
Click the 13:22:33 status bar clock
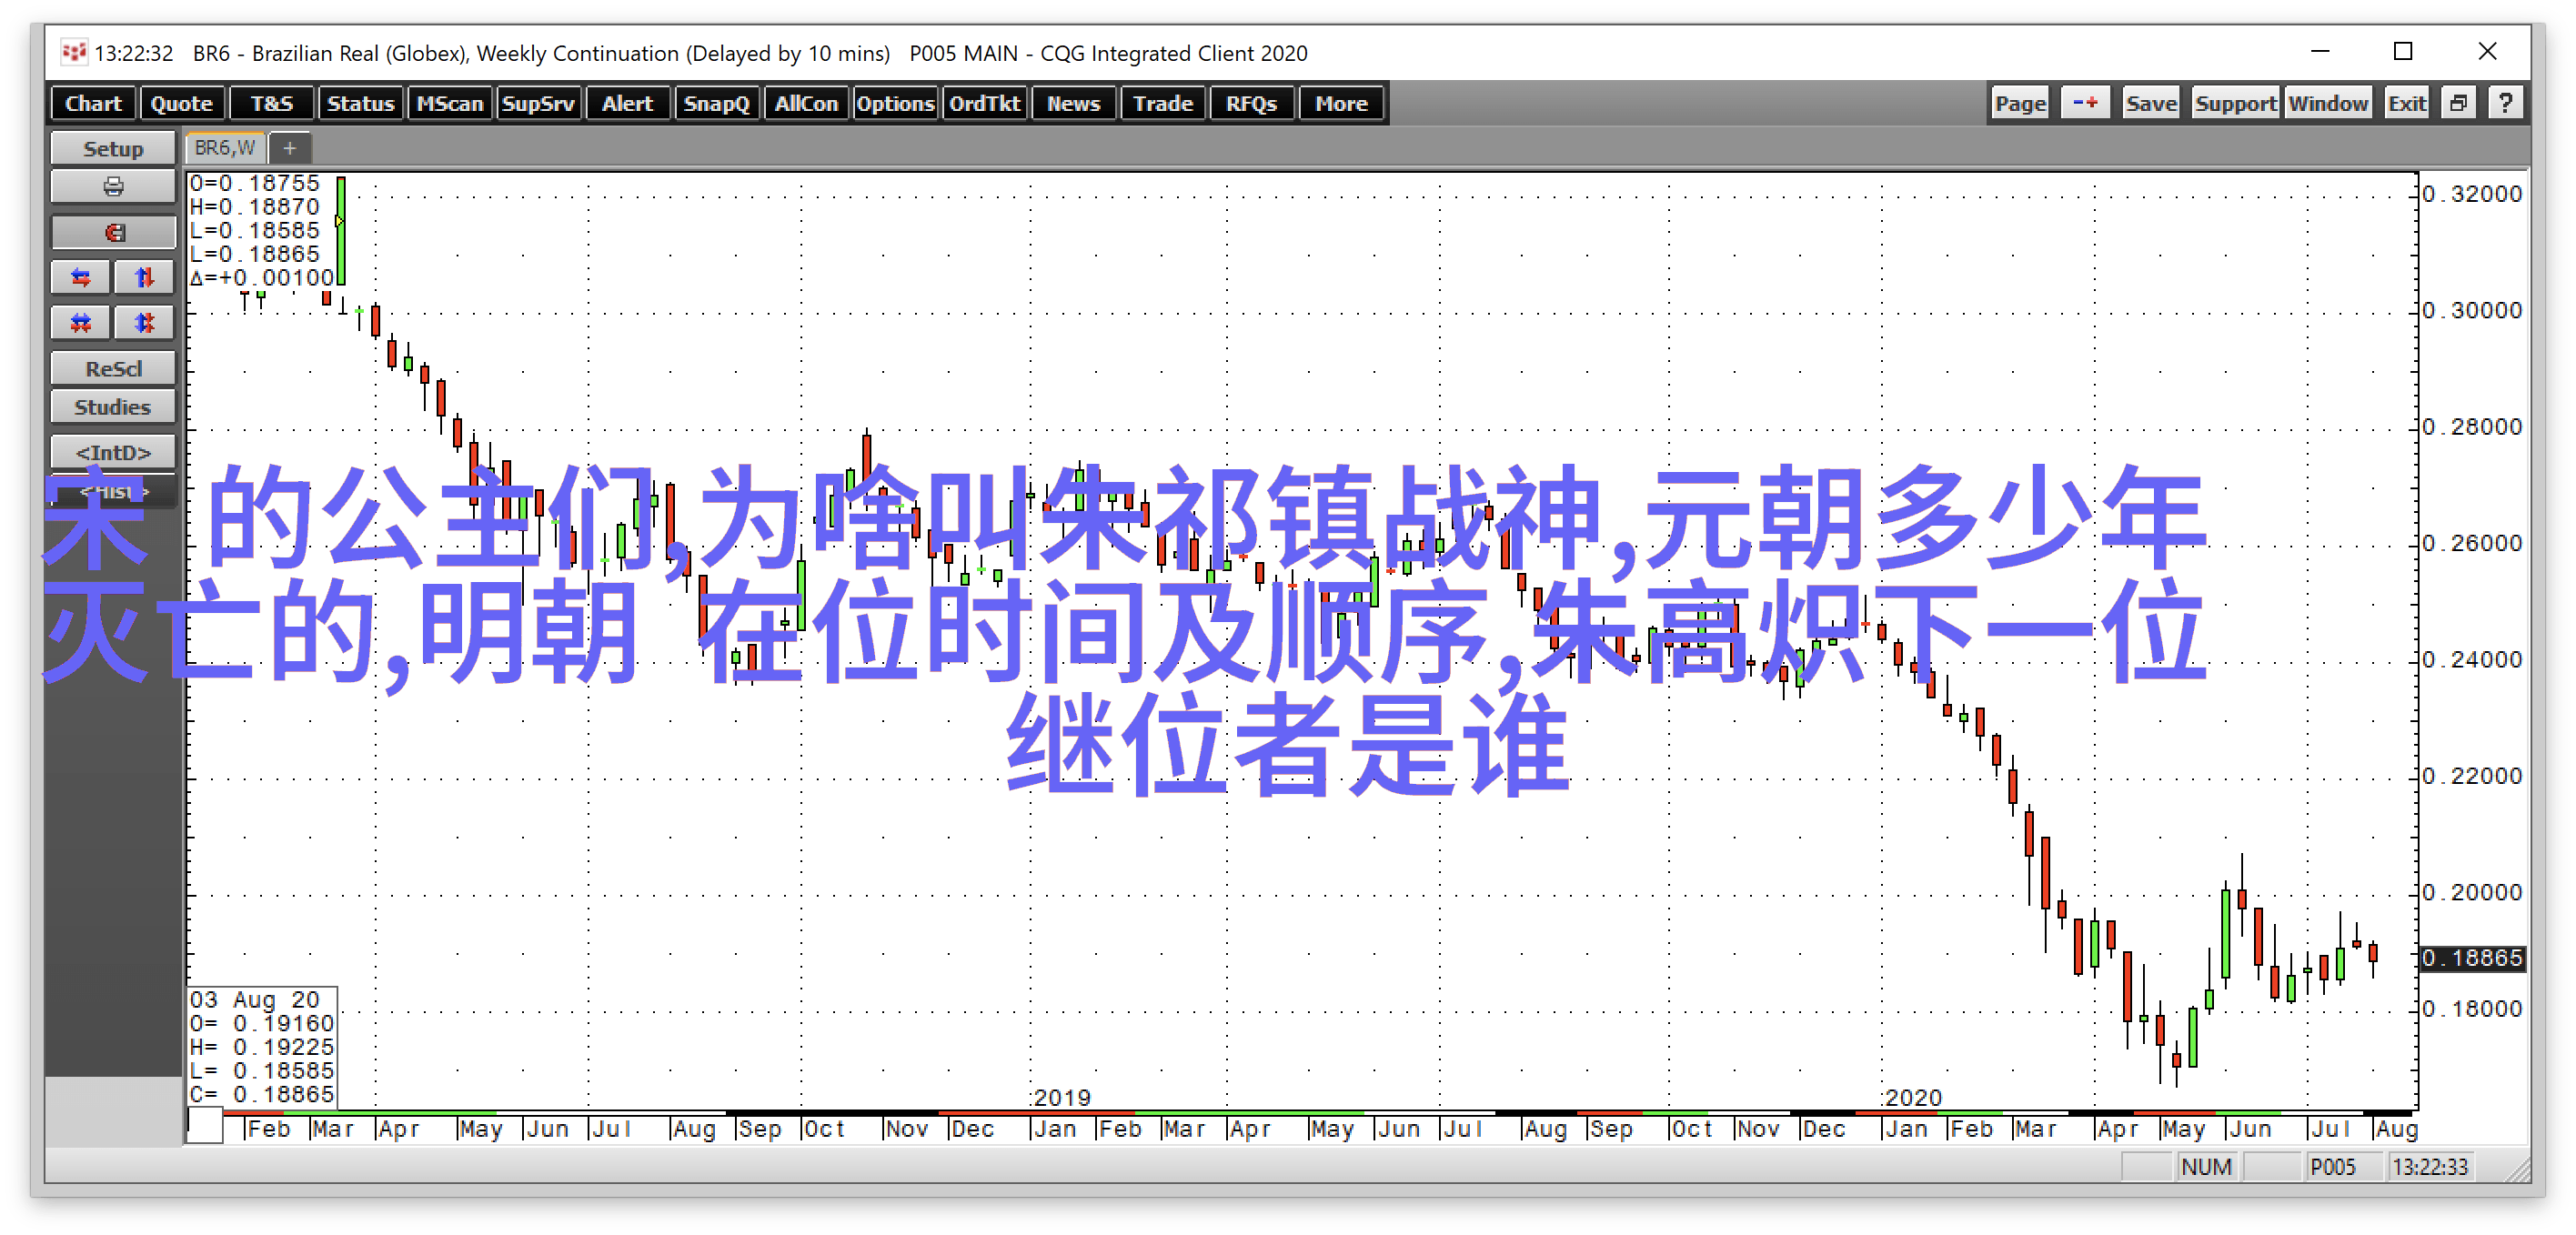[2430, 1167]
